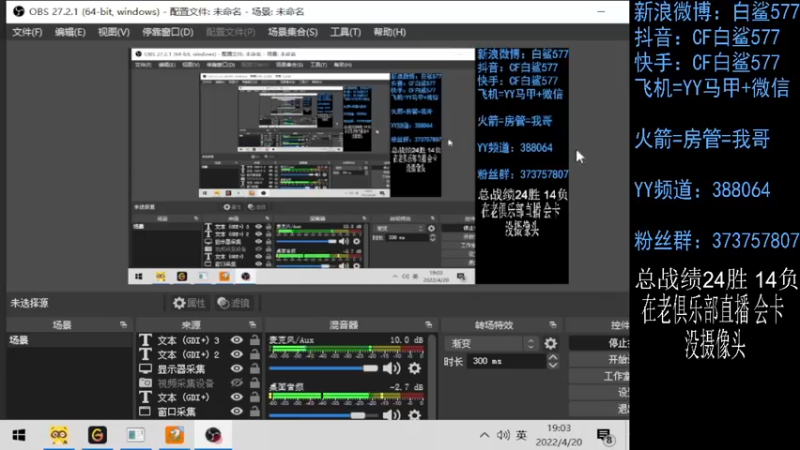Click the 停止 button in controls
The image size is (800, 450).
click(599, 343)
